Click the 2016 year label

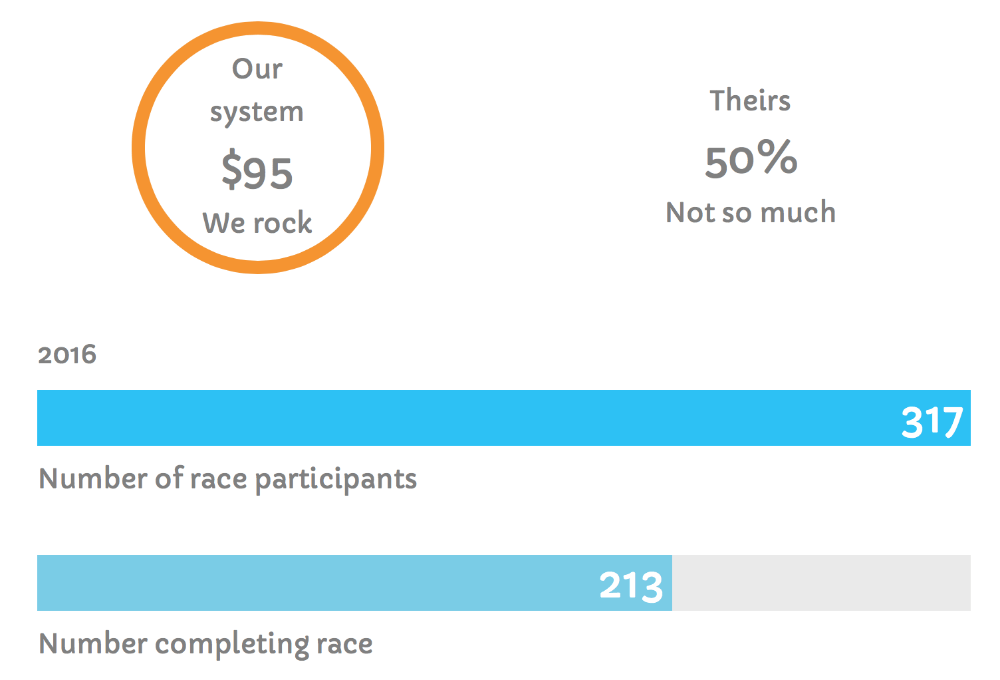point(67,355)
